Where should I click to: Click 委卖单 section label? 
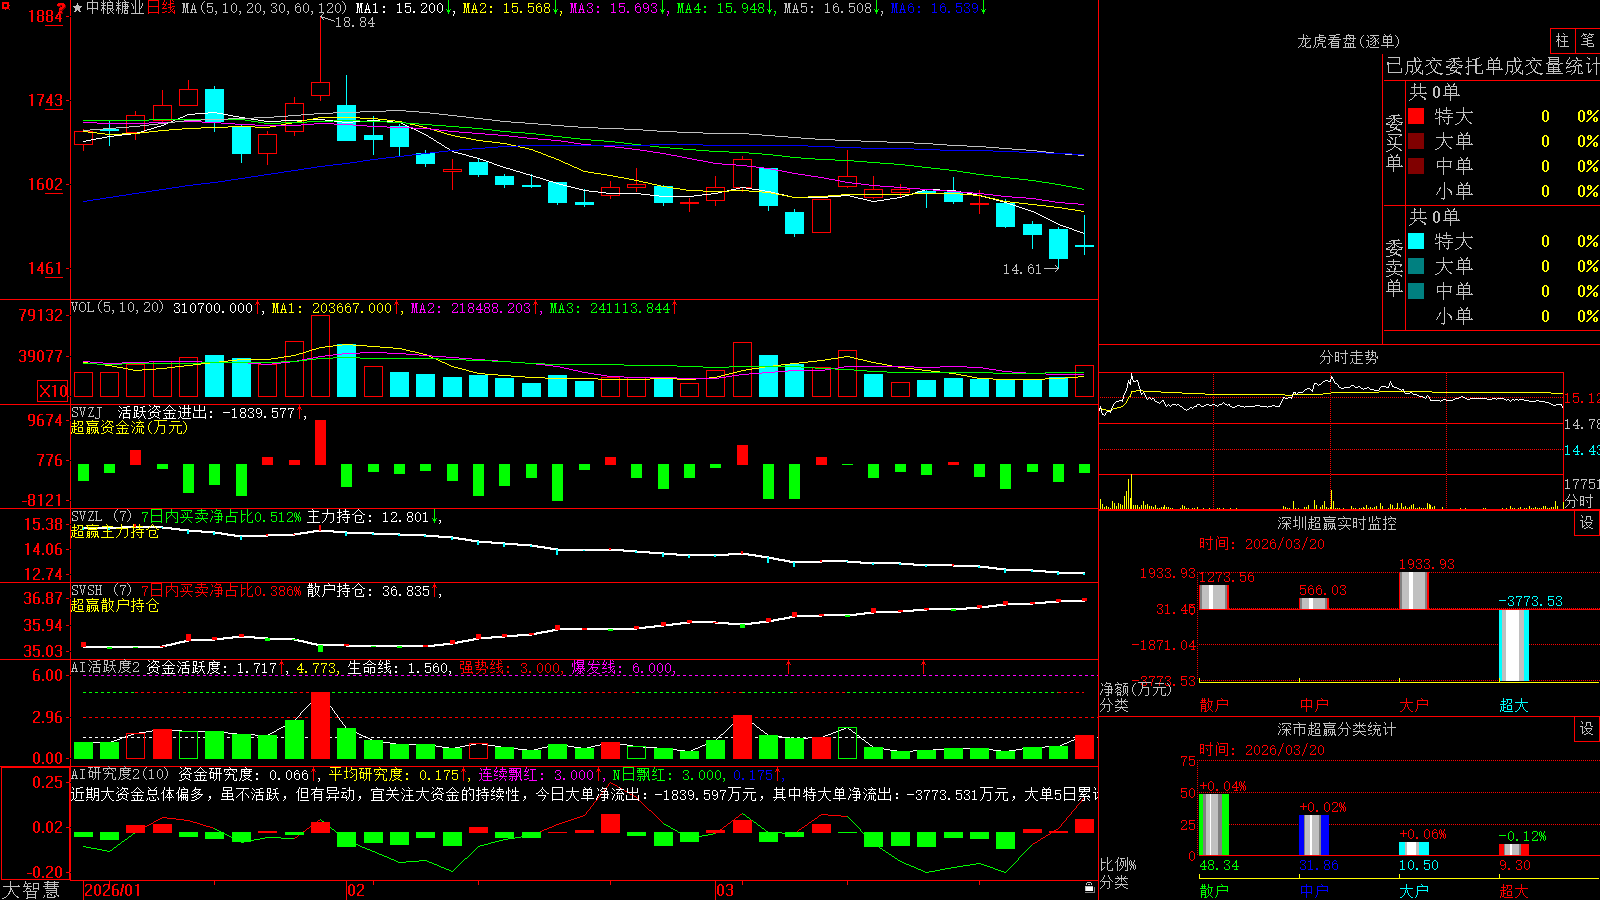1394,267
